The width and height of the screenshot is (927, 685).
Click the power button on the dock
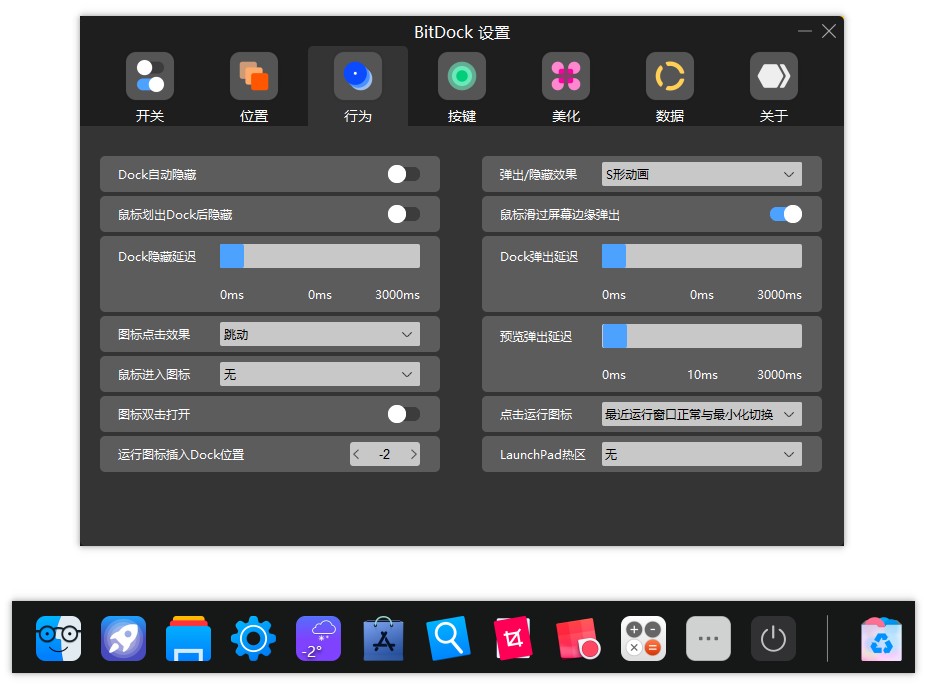click(x=773, y=637)
